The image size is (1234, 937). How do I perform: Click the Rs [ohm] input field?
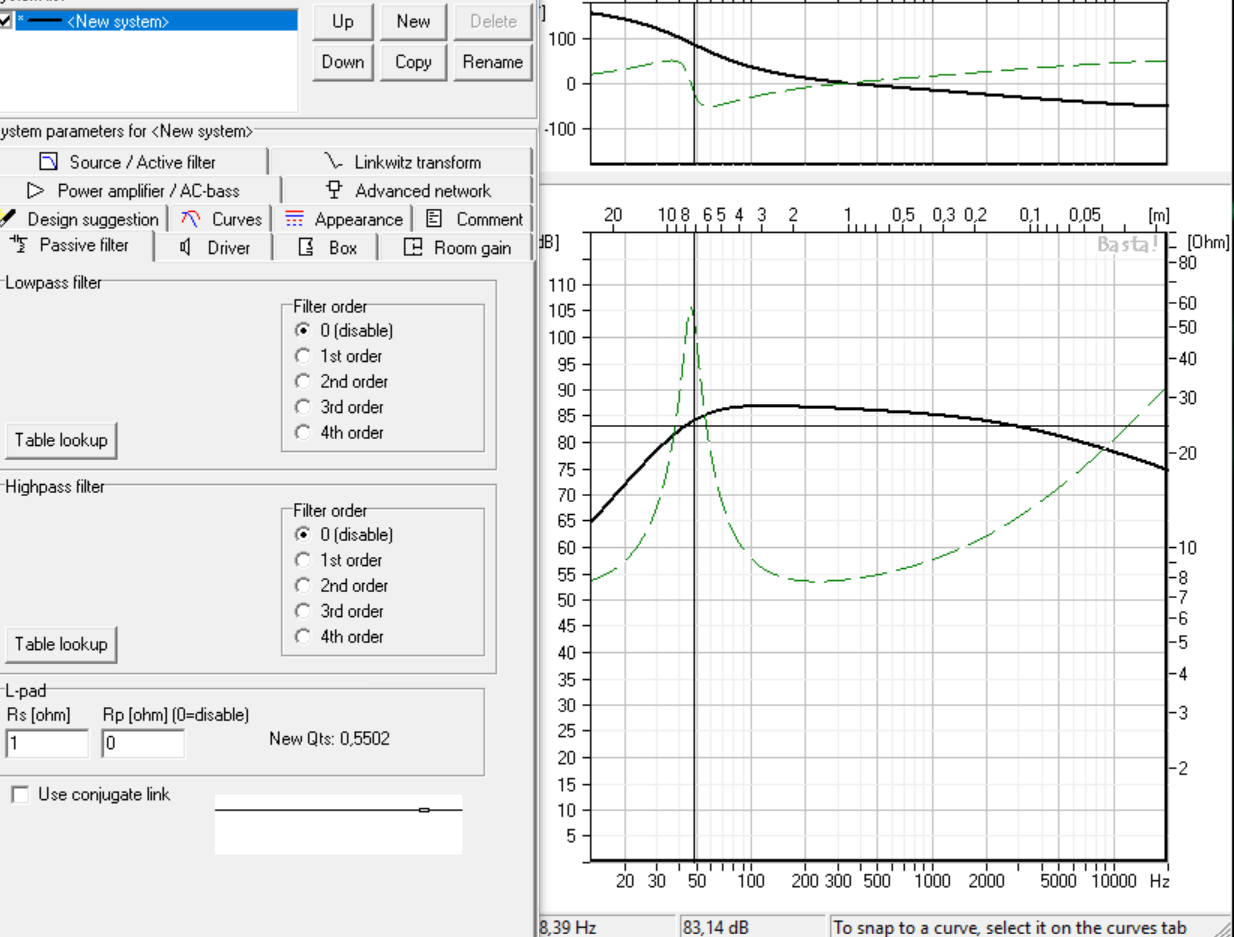click(x=47, y=743)
